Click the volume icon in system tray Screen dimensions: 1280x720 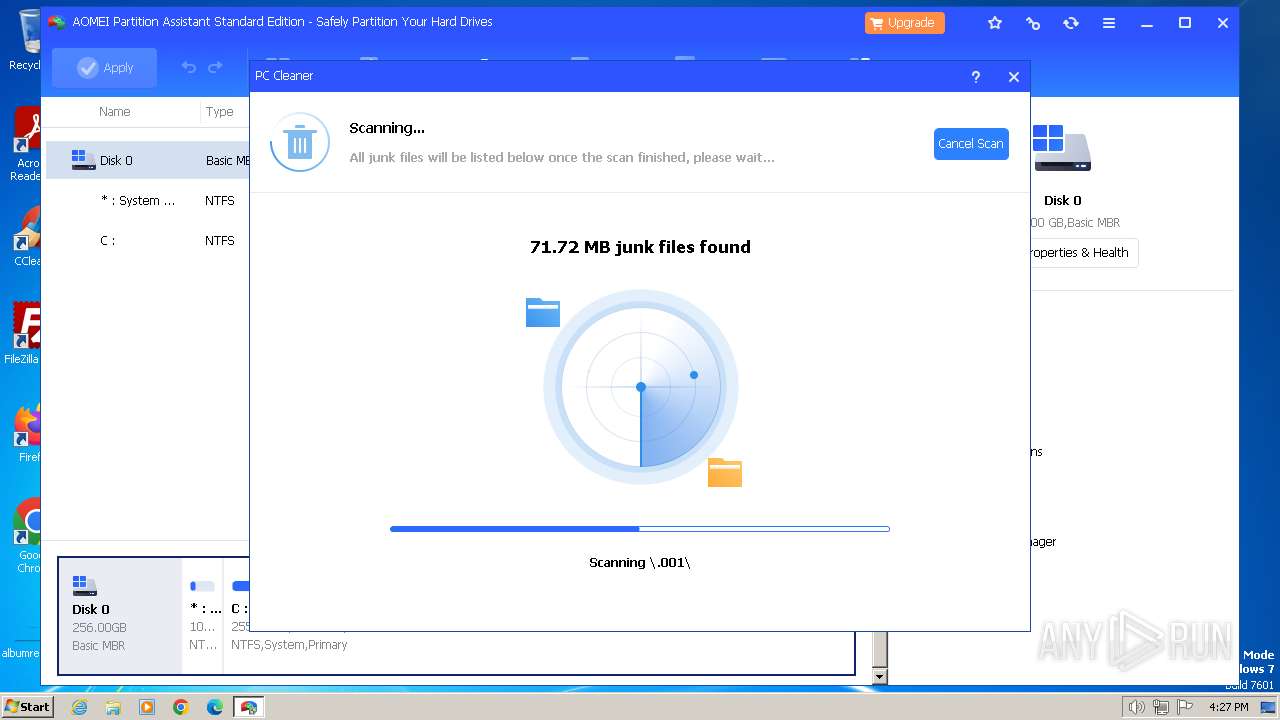(1137, 707)
